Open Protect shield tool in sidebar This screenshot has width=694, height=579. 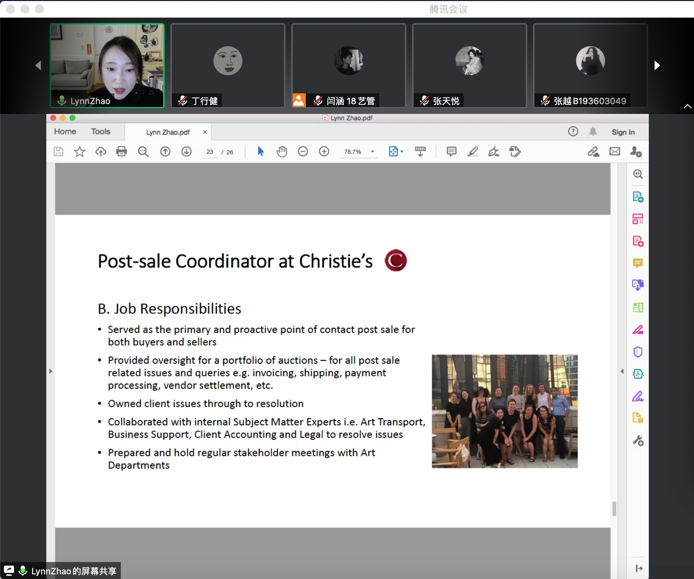click(638, 352)
